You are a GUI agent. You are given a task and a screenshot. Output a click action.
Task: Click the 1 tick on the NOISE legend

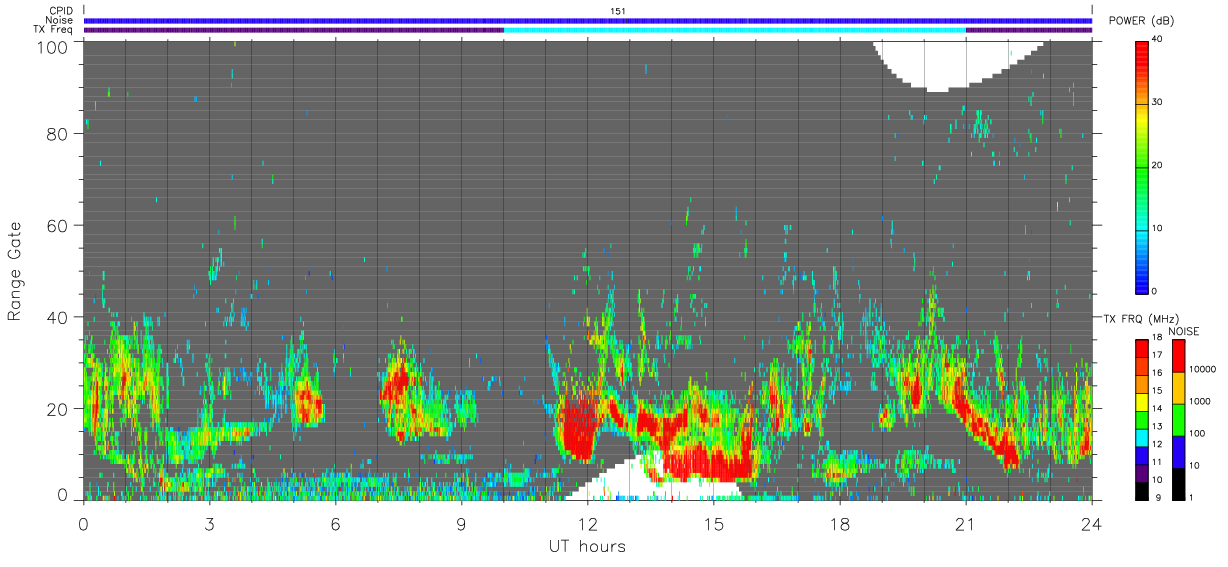1193,497
